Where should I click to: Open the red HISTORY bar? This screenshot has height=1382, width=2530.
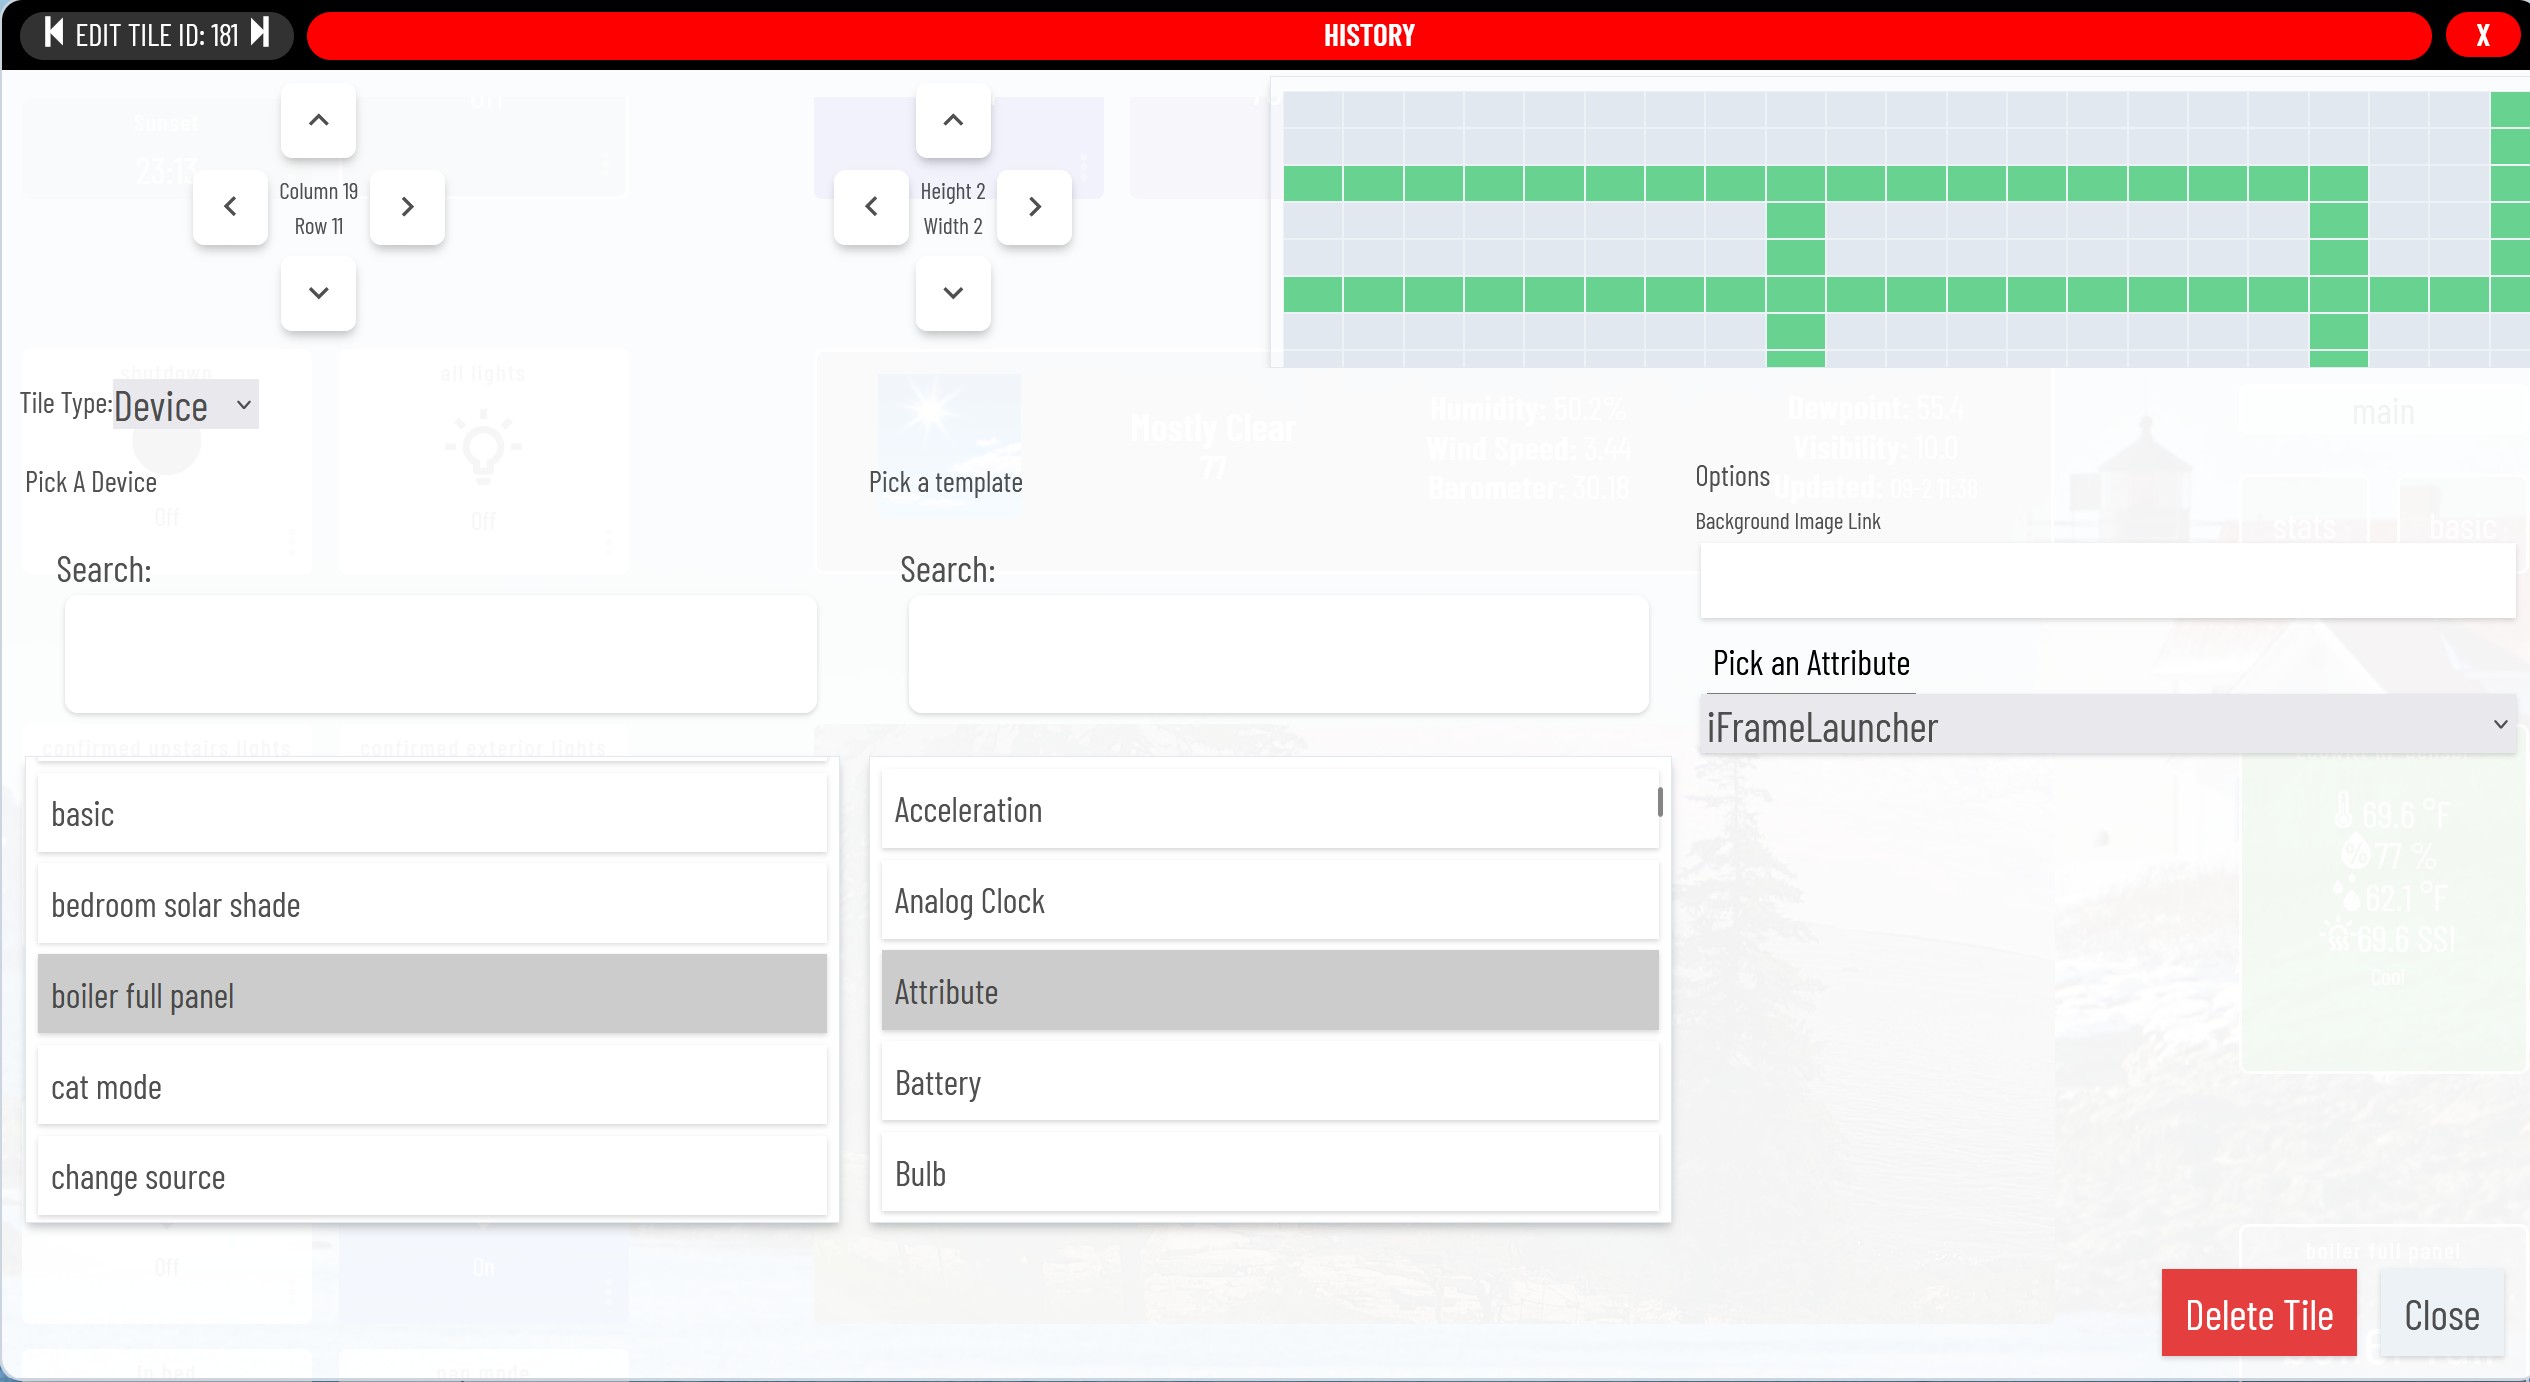pyautogui.click(x=1368, y=36)
